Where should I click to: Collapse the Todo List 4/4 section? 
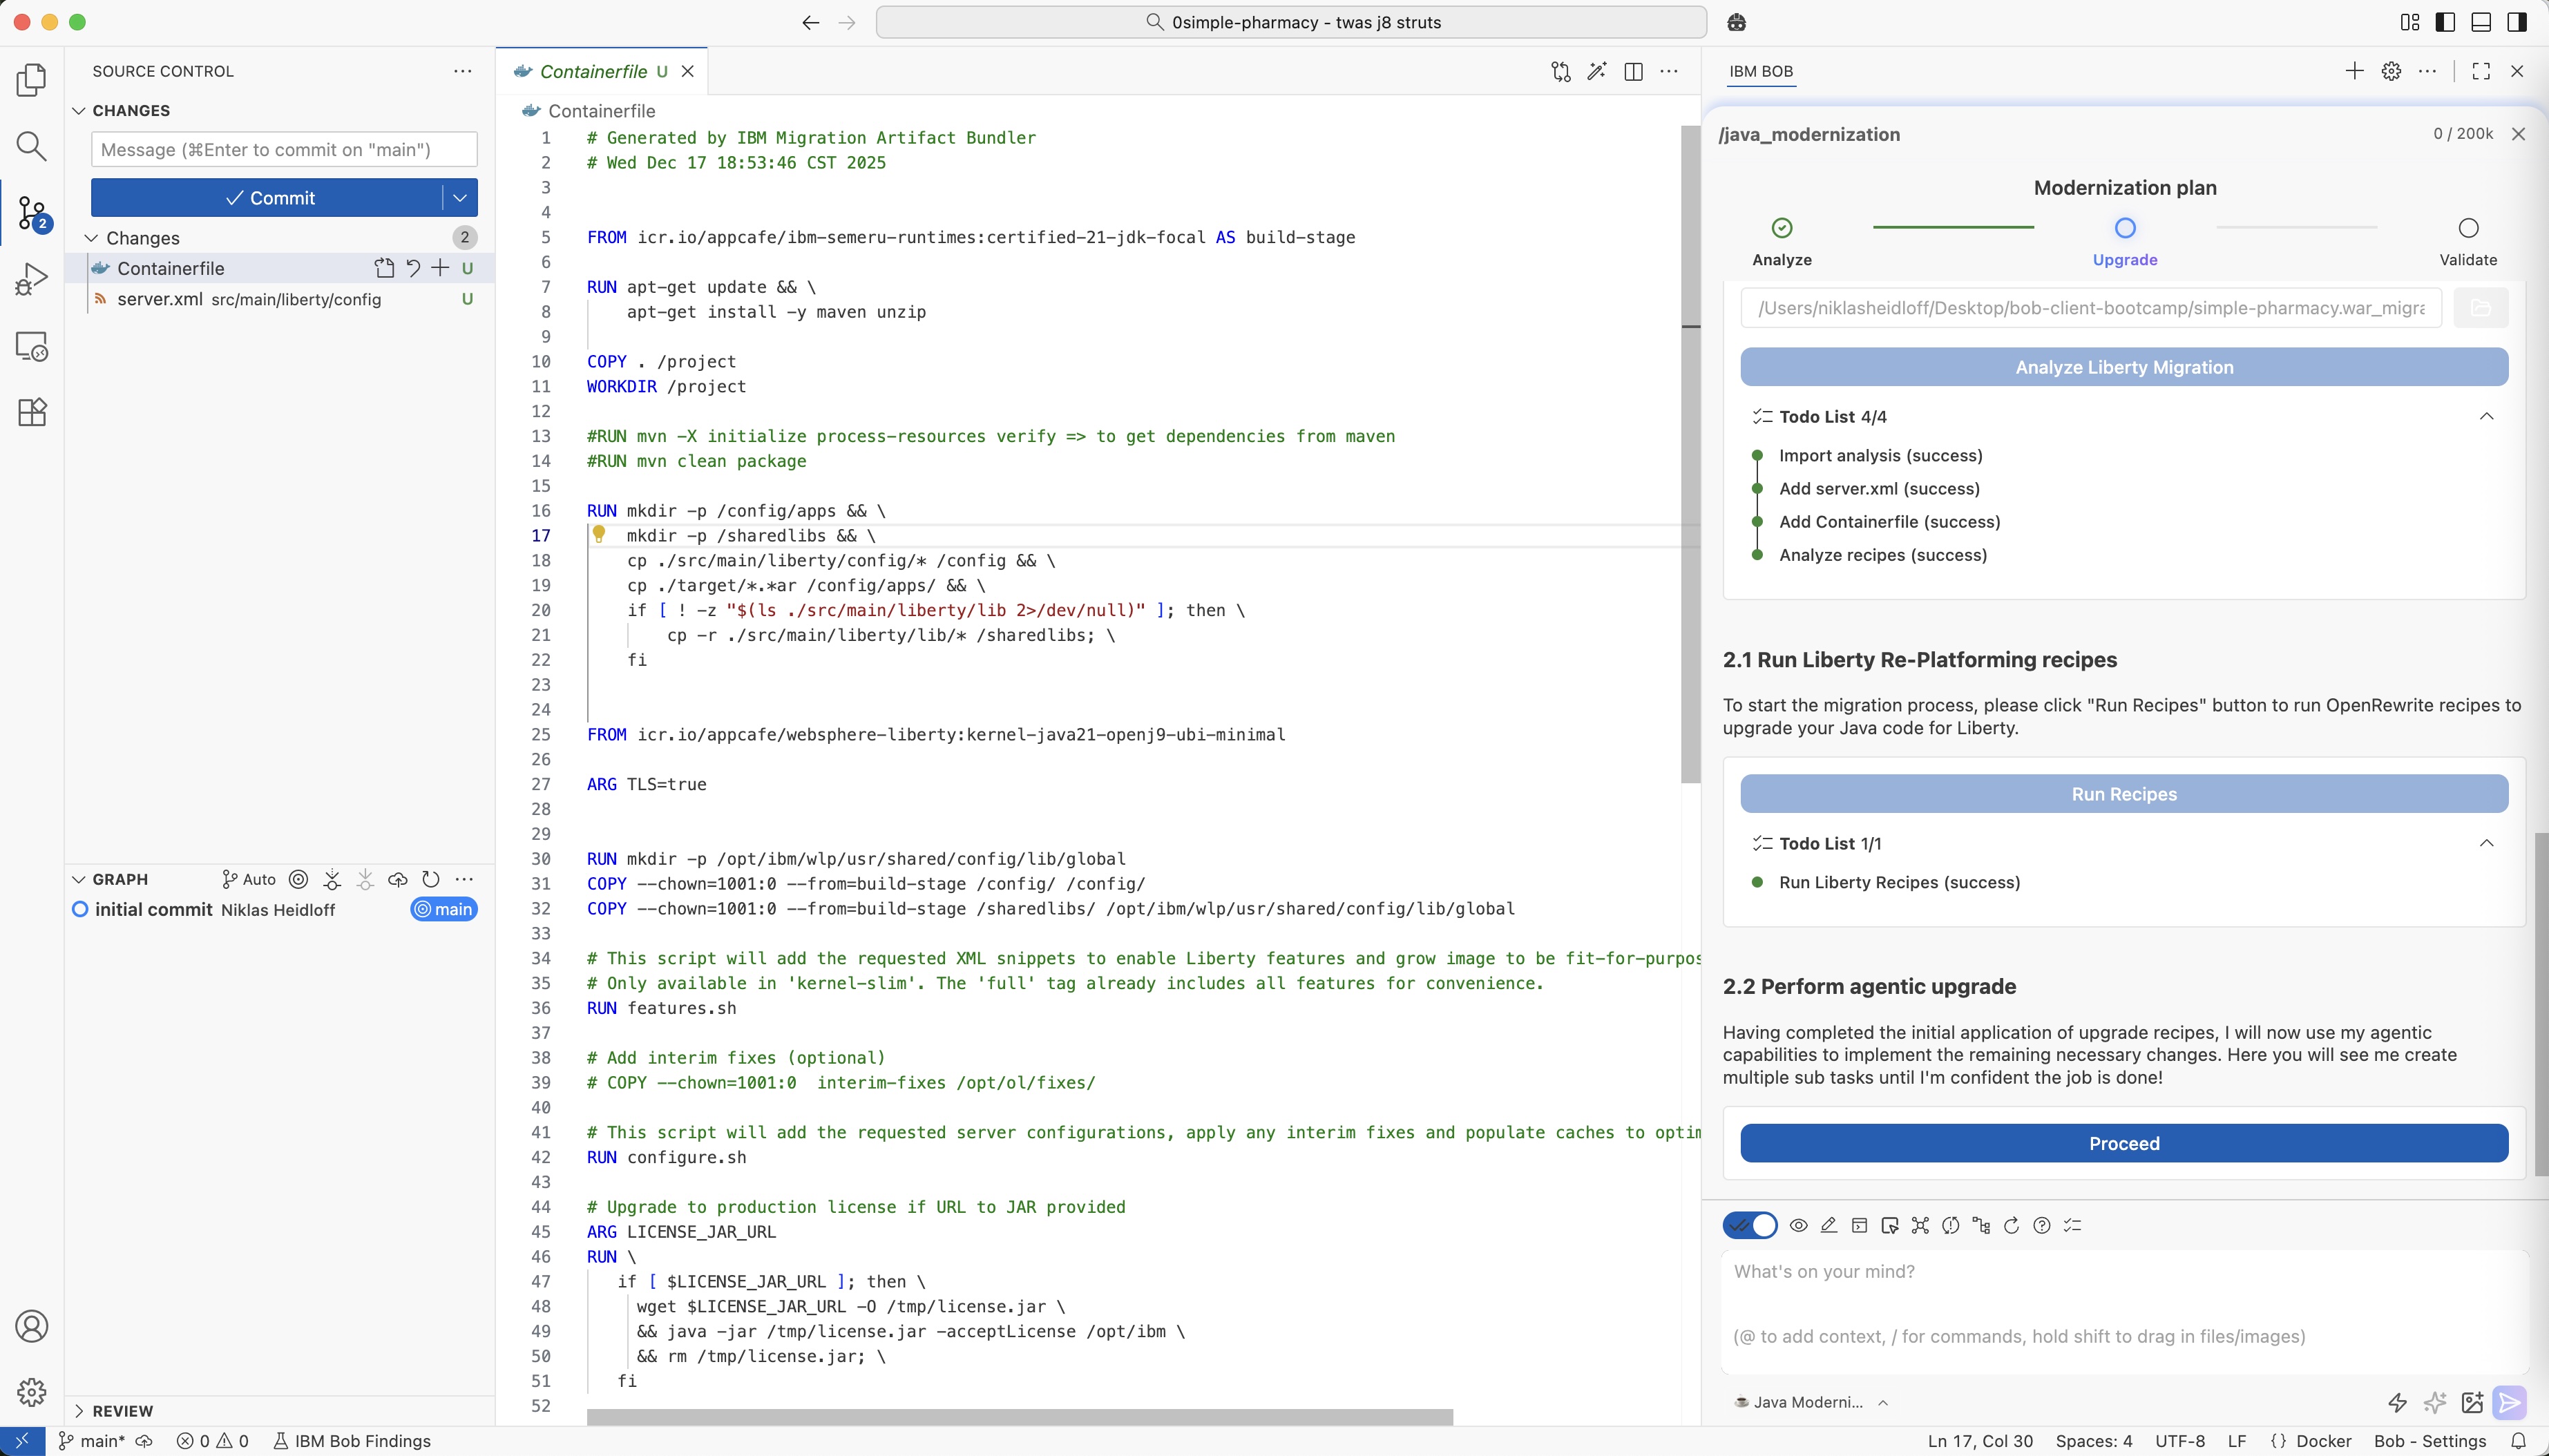tap(2486, 416)
